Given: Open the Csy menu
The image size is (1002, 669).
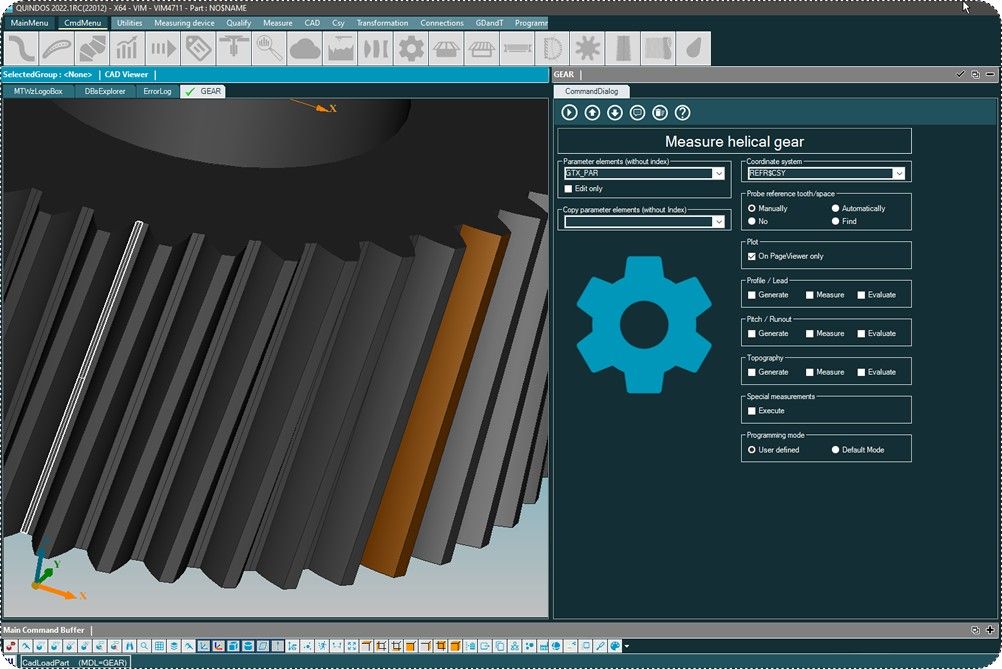Looking at the screenshot, I should tap(338, 23).
